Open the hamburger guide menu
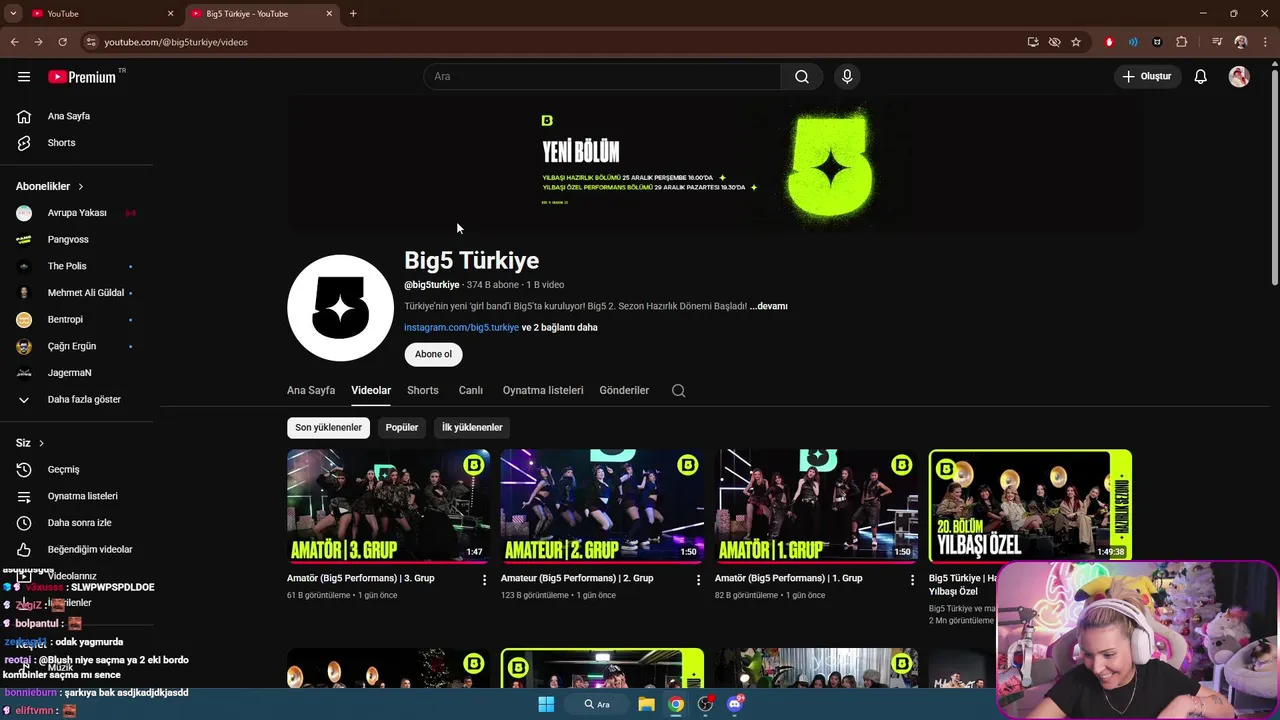Screen dimensions: 1280x720 24,77
